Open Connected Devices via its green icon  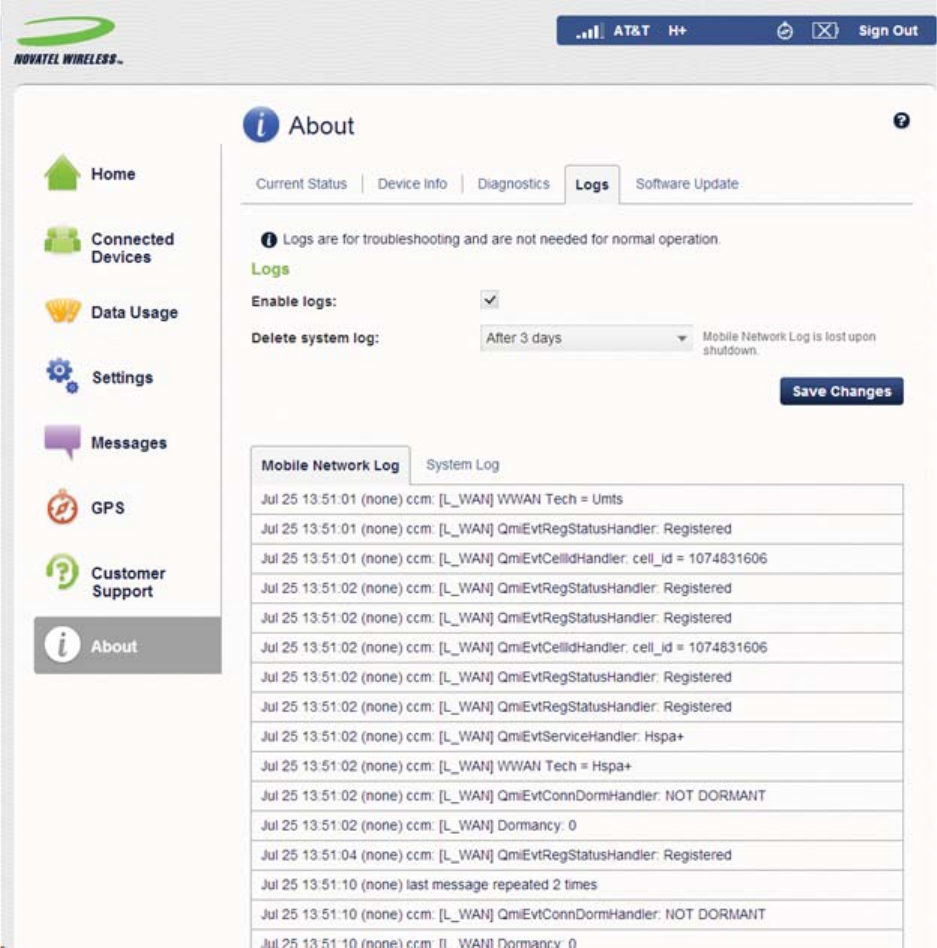62,241
